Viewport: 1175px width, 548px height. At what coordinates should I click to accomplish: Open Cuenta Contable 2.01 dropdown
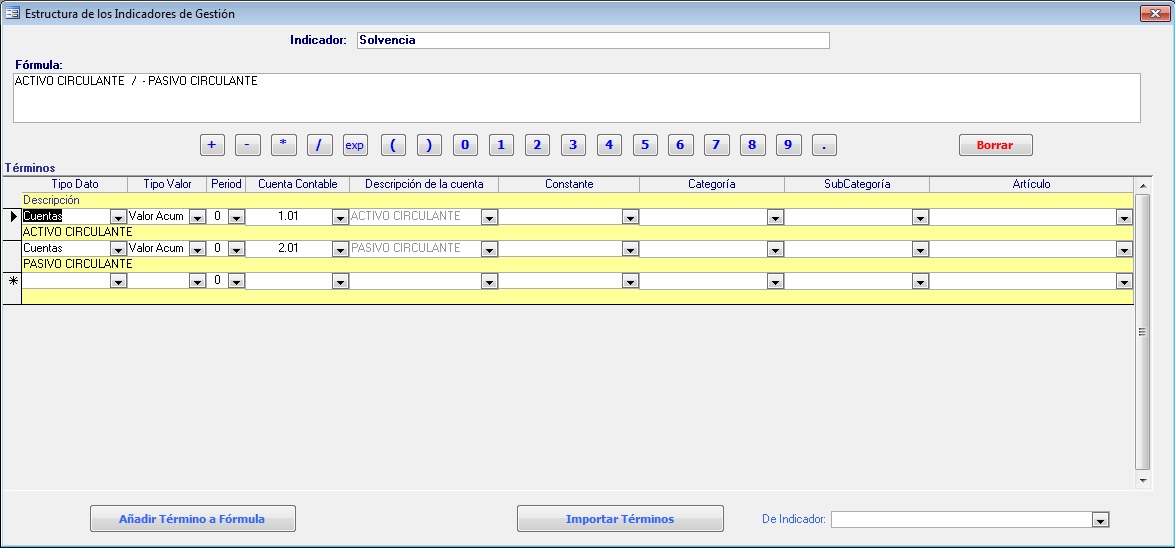tap(340, 250)
